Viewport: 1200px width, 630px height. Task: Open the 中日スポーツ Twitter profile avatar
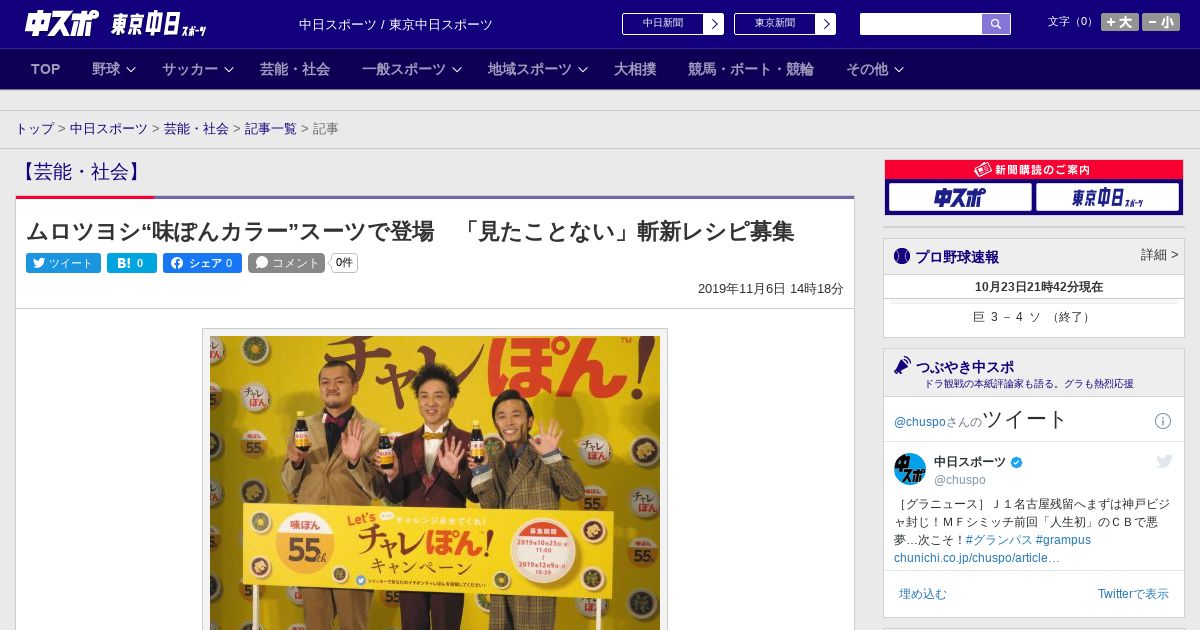pos(910,469)
